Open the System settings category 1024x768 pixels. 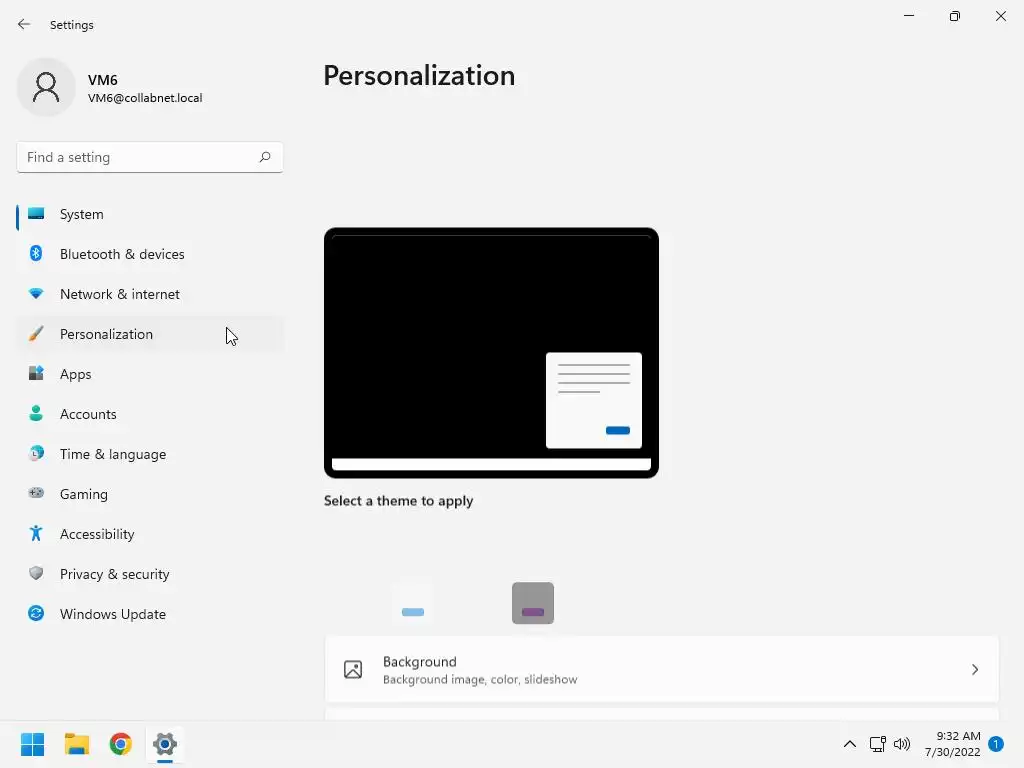(150, 214)
